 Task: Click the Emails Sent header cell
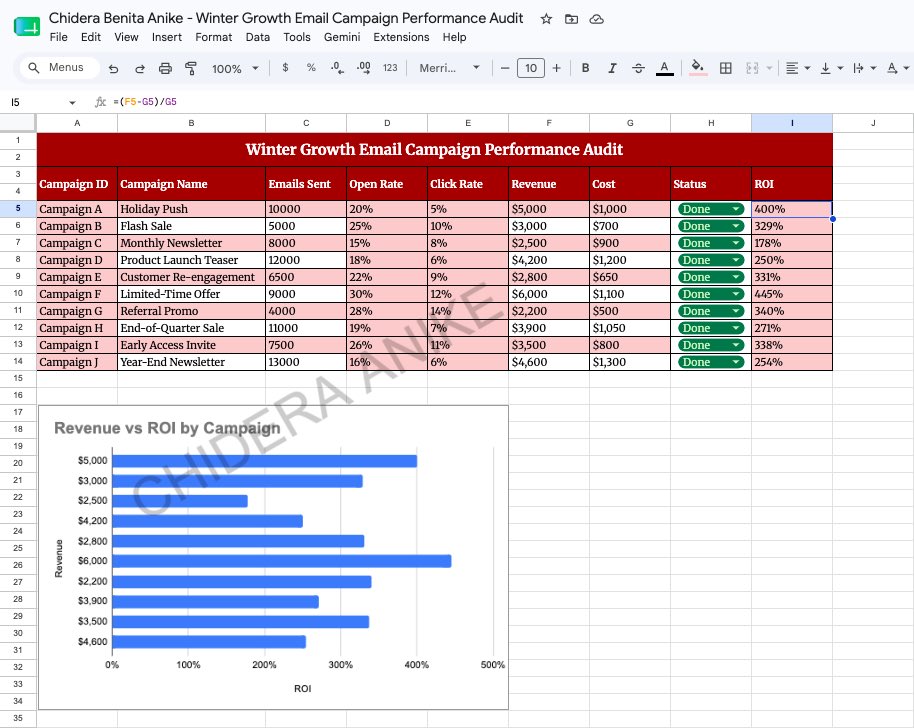point(305,184)
